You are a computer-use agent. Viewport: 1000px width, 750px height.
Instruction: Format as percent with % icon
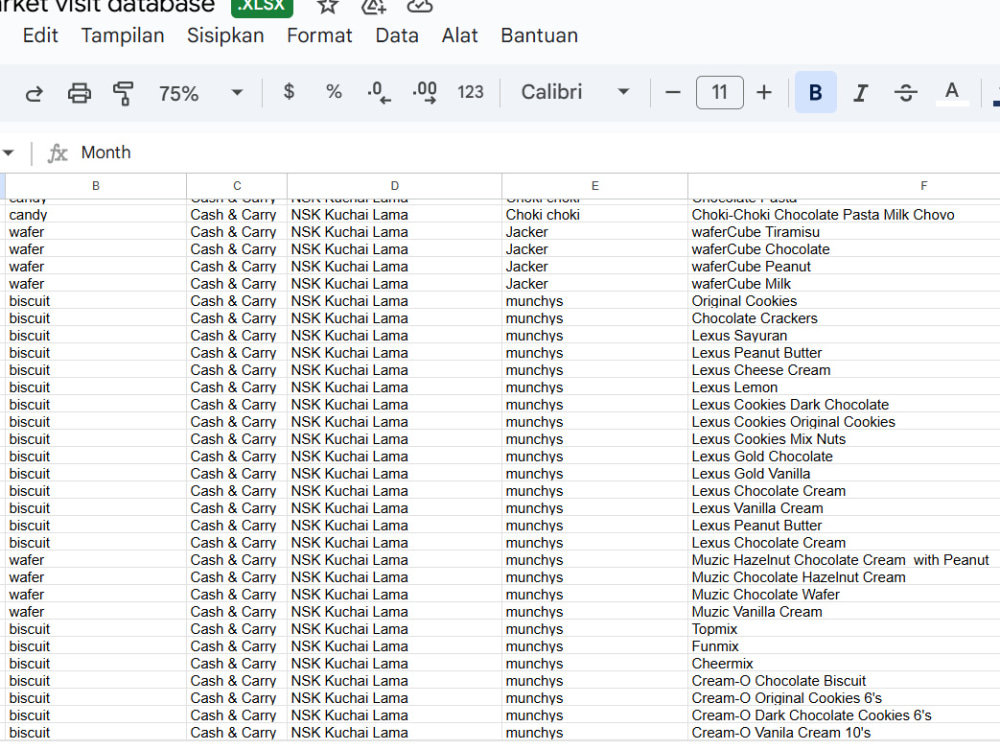[x=334, y=92]
